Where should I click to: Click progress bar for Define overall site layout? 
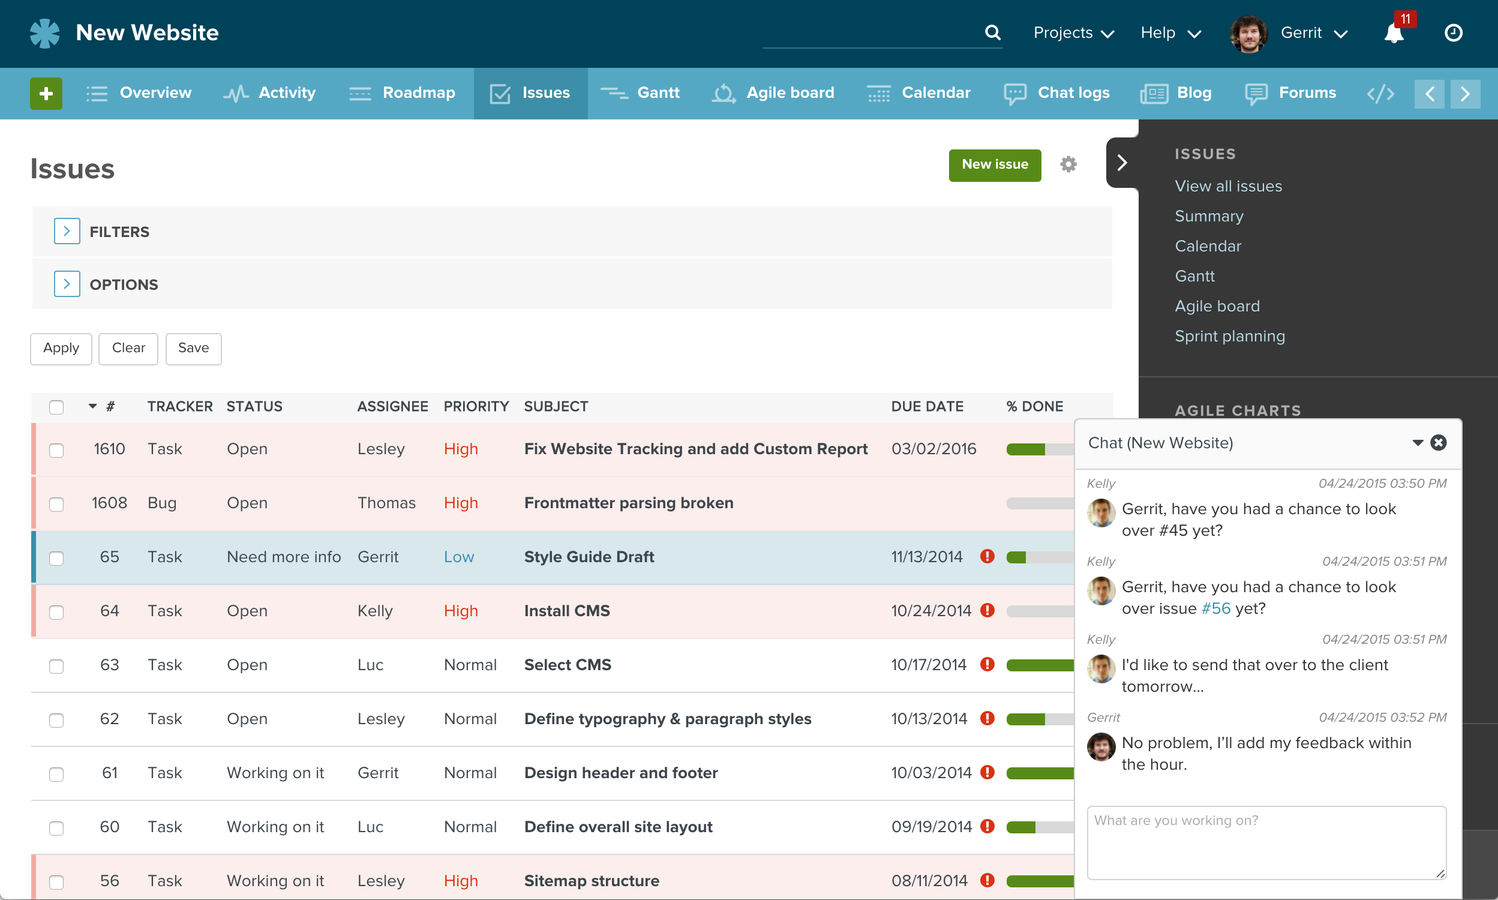(1040, 827)
